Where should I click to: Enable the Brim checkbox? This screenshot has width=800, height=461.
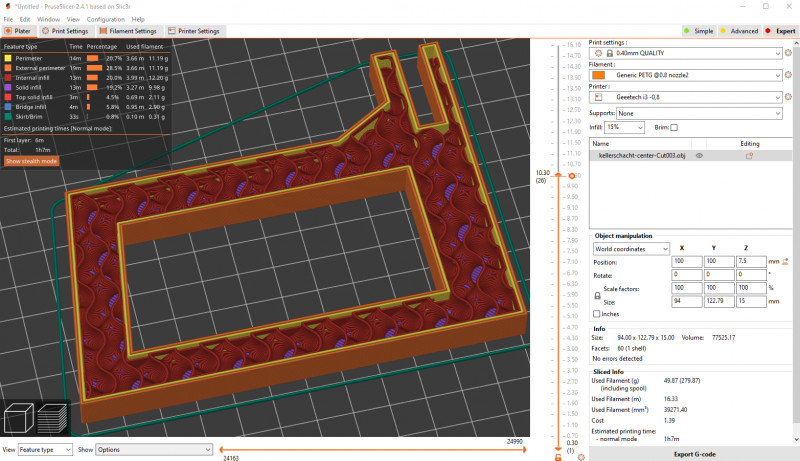tap(673, 127)
